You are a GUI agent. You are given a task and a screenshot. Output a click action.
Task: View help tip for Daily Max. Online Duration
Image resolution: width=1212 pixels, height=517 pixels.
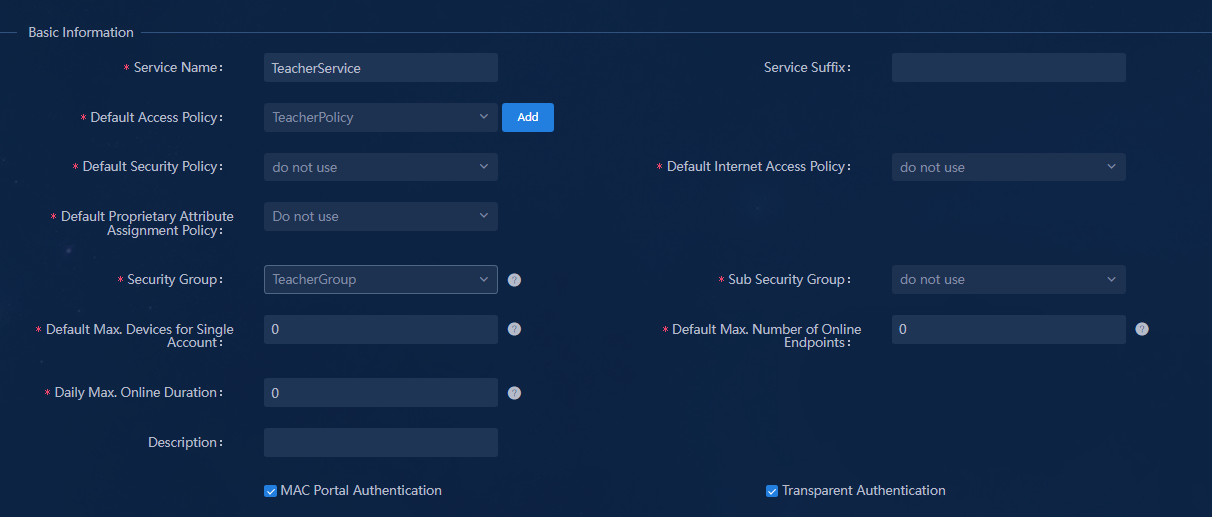point(514,393)
